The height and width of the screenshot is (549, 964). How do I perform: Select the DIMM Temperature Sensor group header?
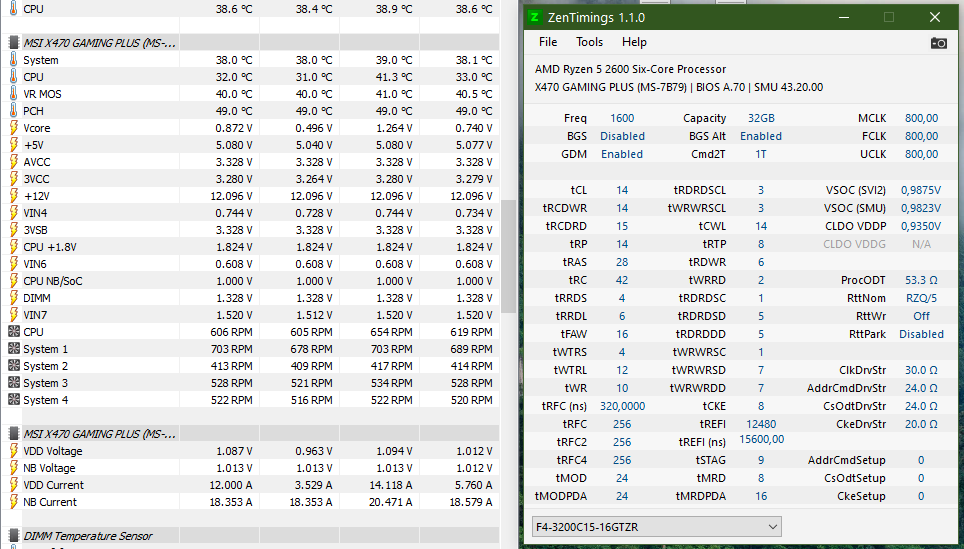tap(88, 535)
